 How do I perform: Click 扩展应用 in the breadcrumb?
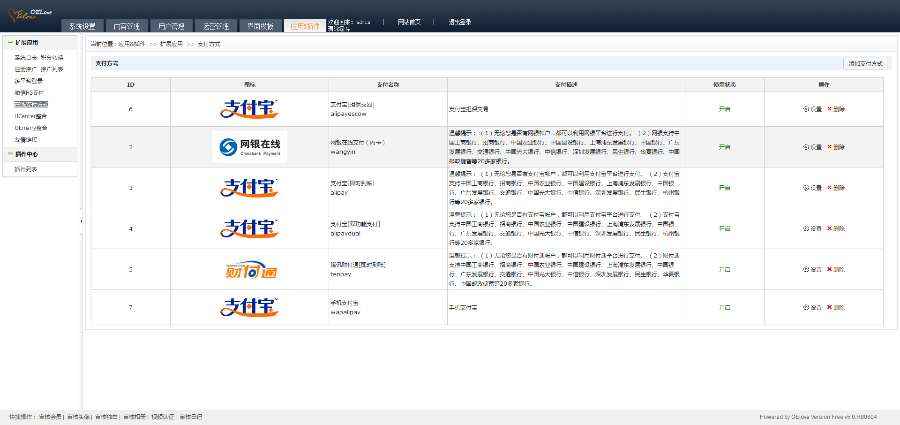171,44
